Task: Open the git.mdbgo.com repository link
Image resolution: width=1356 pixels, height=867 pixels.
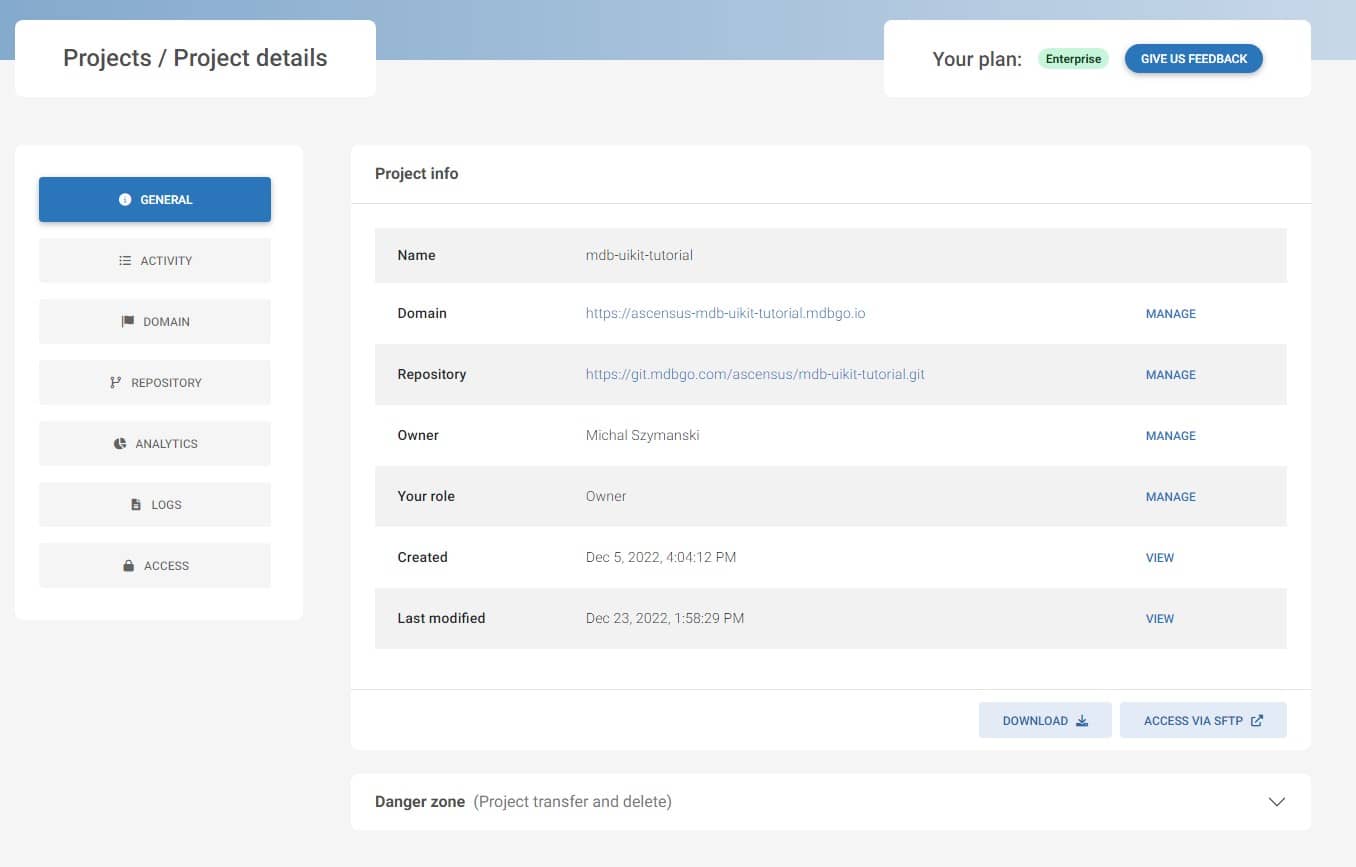Action: click(x=755, y=375)
